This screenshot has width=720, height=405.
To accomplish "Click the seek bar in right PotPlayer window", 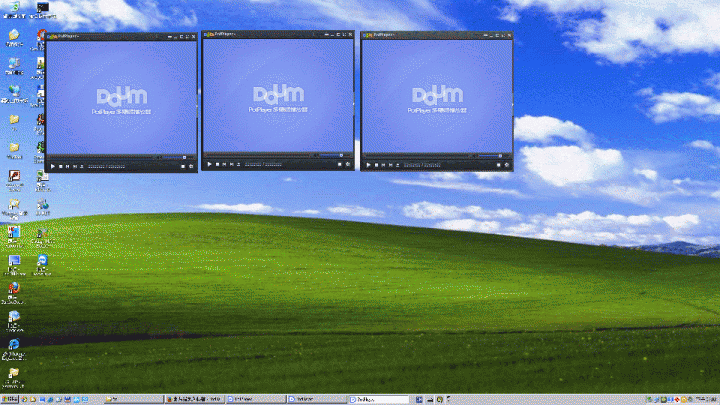I will pyautogui.click(x=416, y=156).
